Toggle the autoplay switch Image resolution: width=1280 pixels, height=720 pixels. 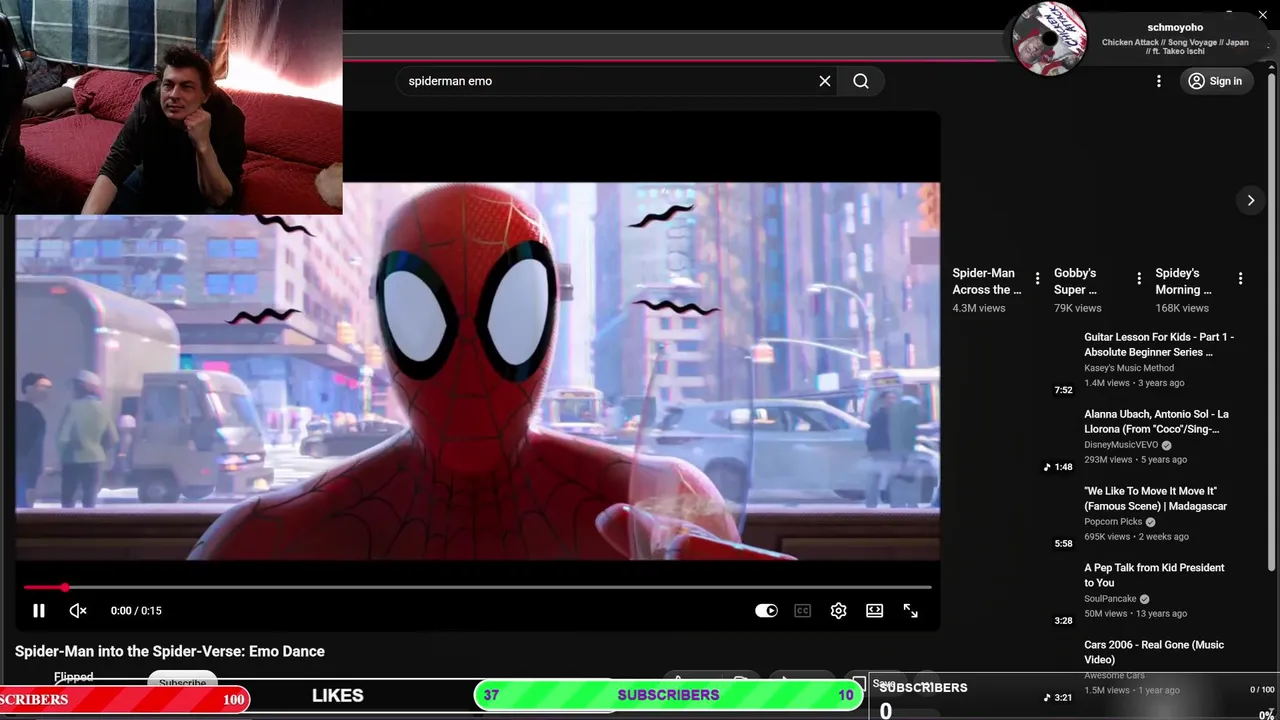point(766,611)
